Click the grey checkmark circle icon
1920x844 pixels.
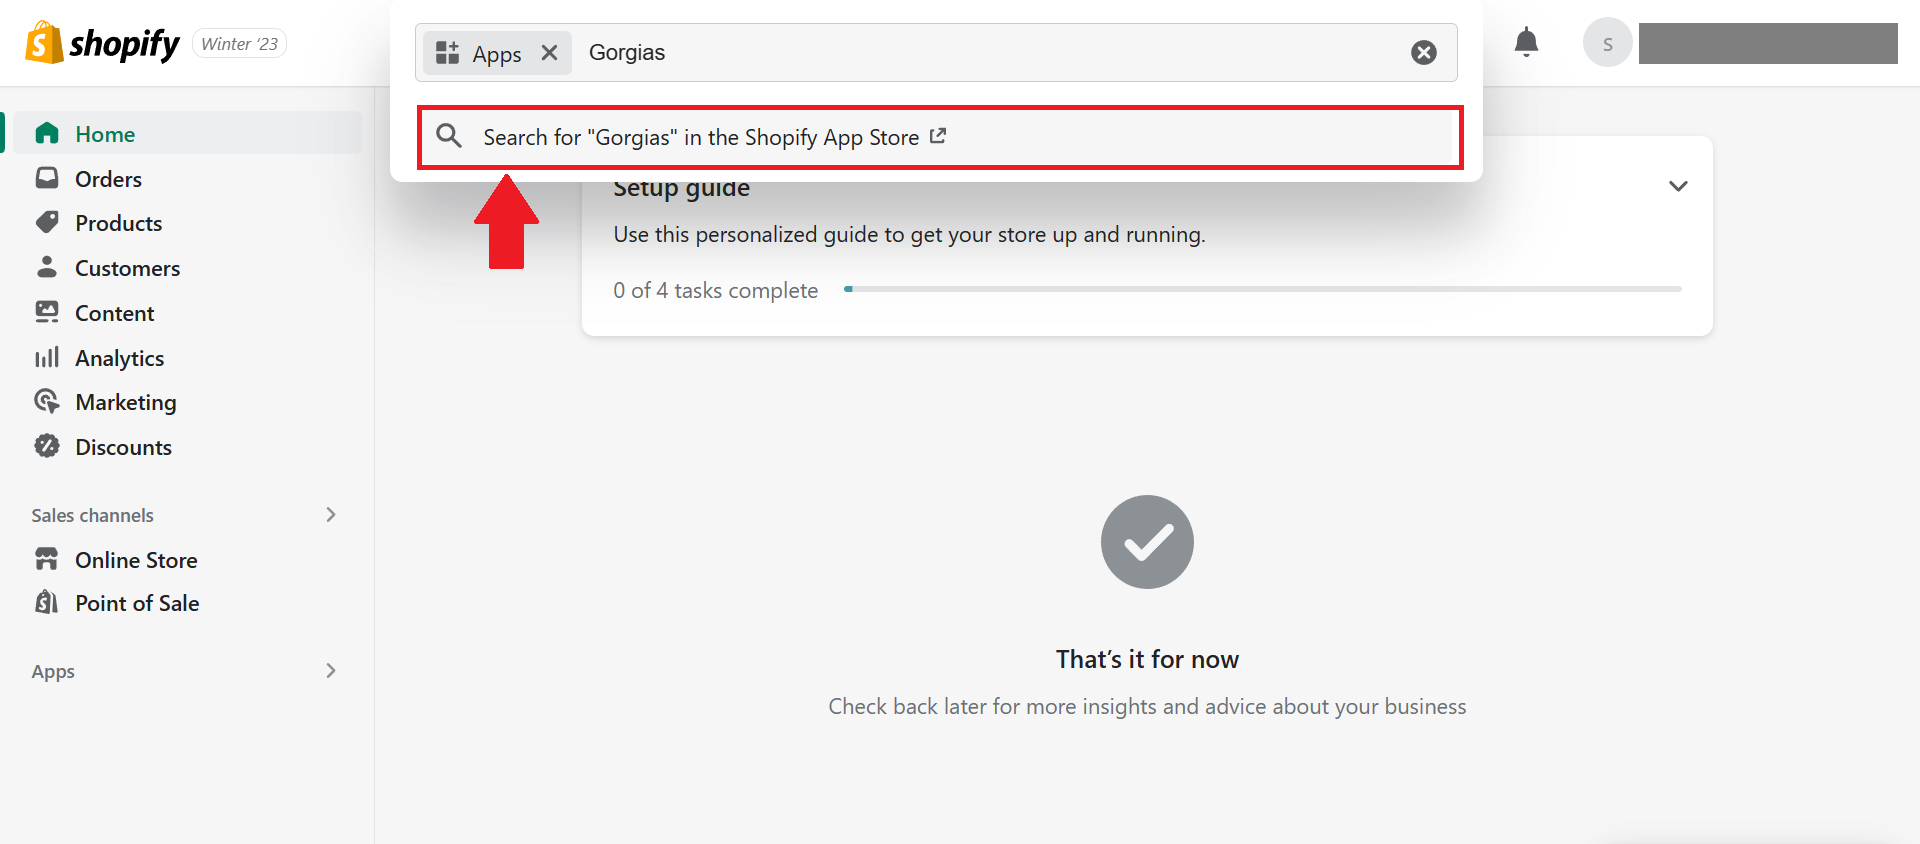click(1147, 542)
